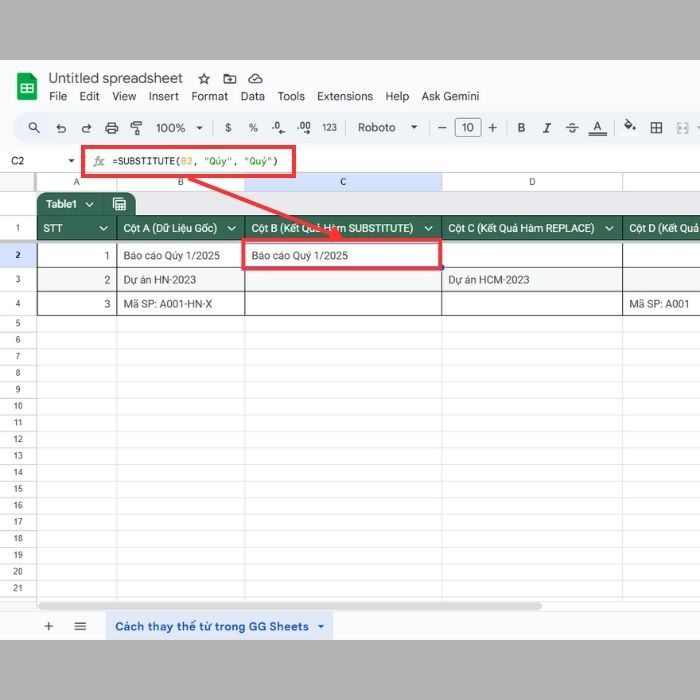Open more number formats 123
The image size is (700, 700).
click(x=329, y=128)
